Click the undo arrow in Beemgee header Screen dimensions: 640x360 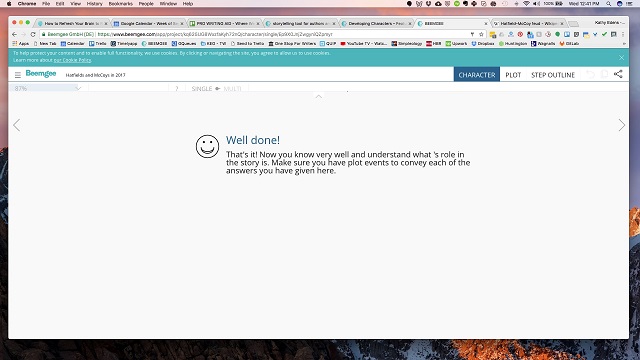[590, 74]
